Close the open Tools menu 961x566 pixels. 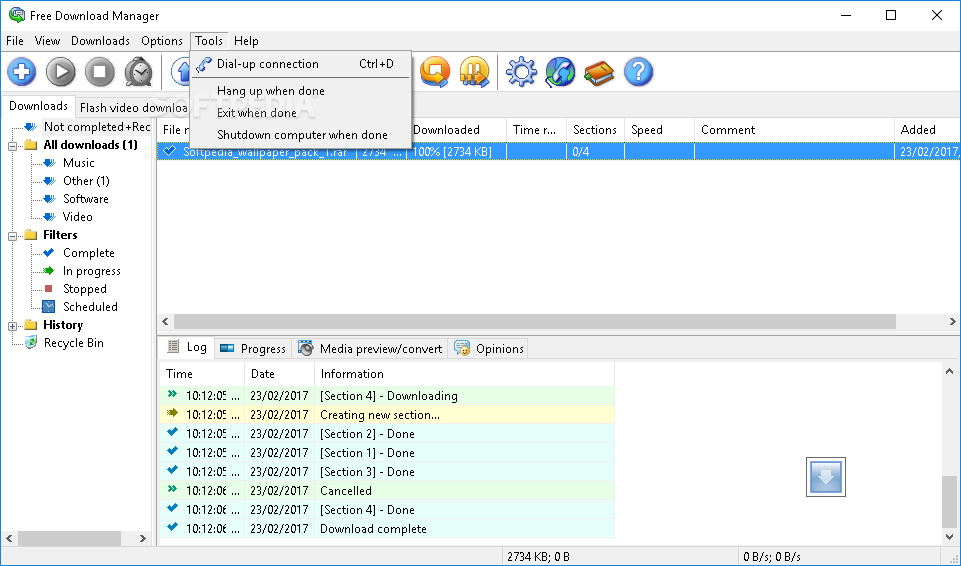209,41
